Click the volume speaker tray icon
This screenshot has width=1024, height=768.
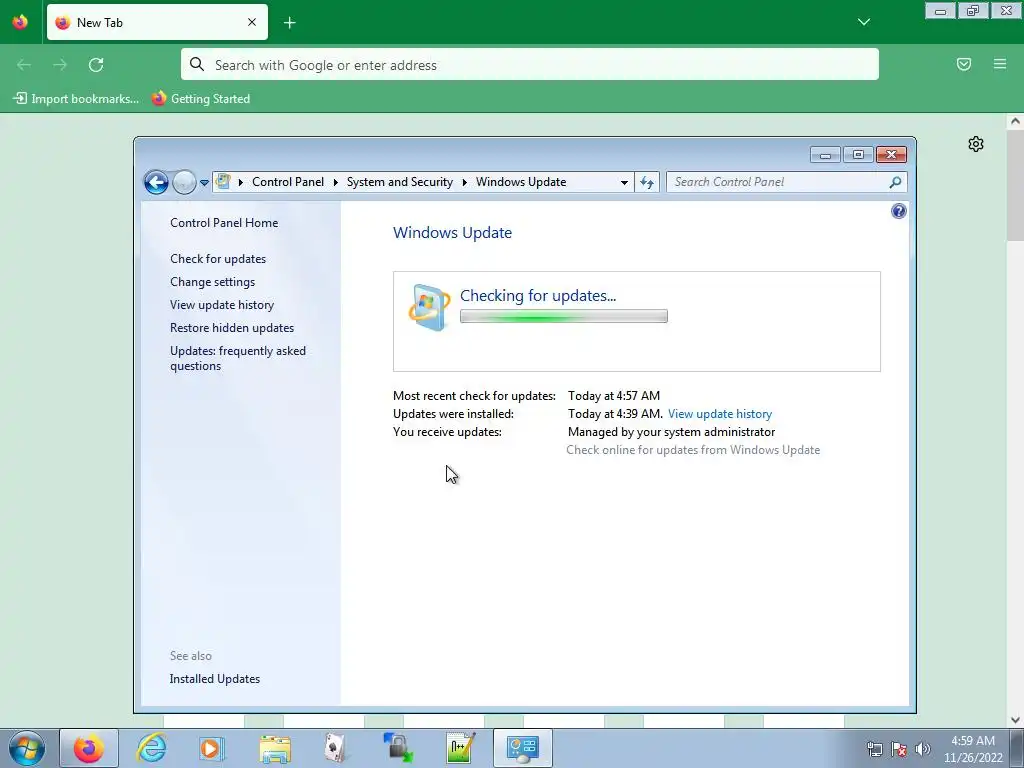(923, 749)
